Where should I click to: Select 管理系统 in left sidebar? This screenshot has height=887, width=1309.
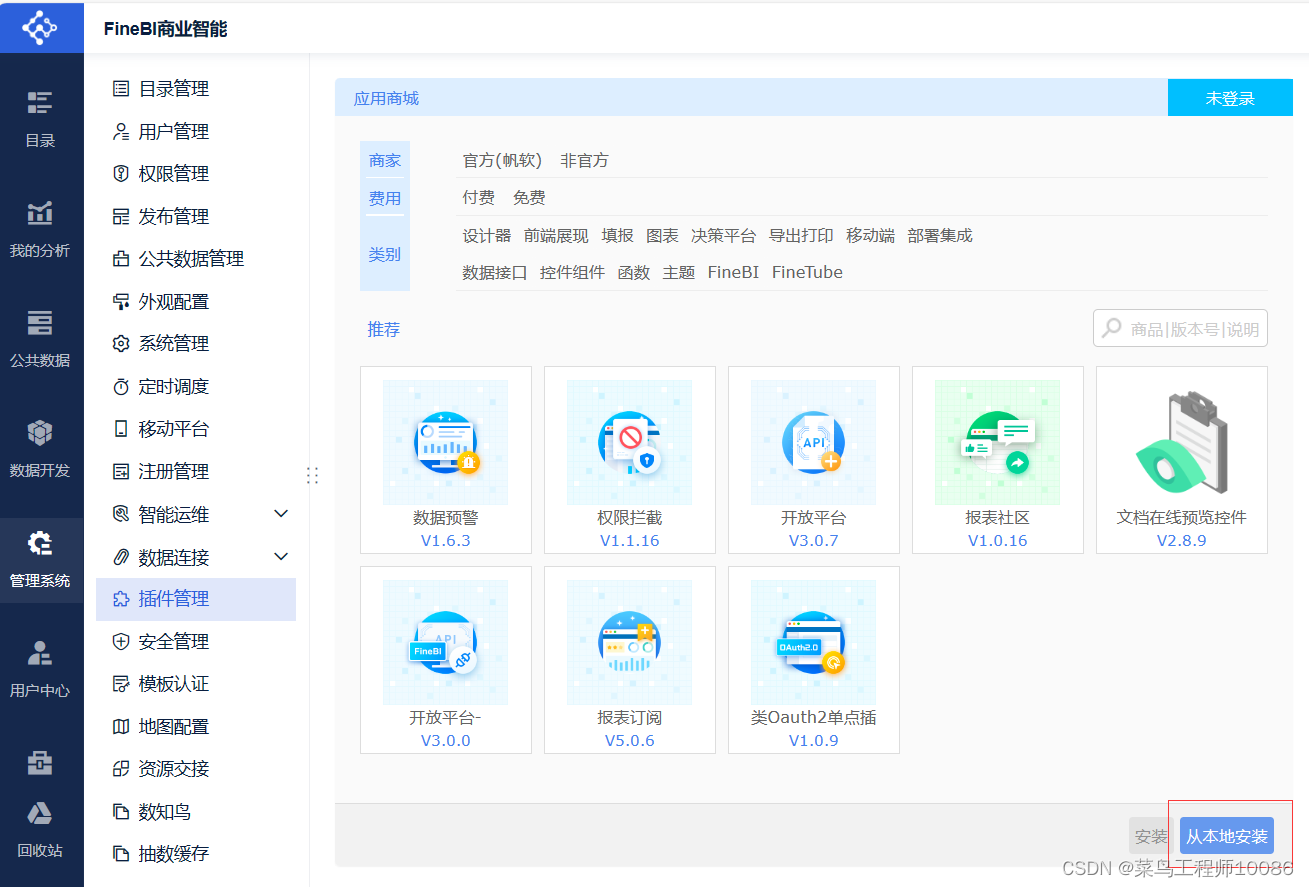(40, 558)
